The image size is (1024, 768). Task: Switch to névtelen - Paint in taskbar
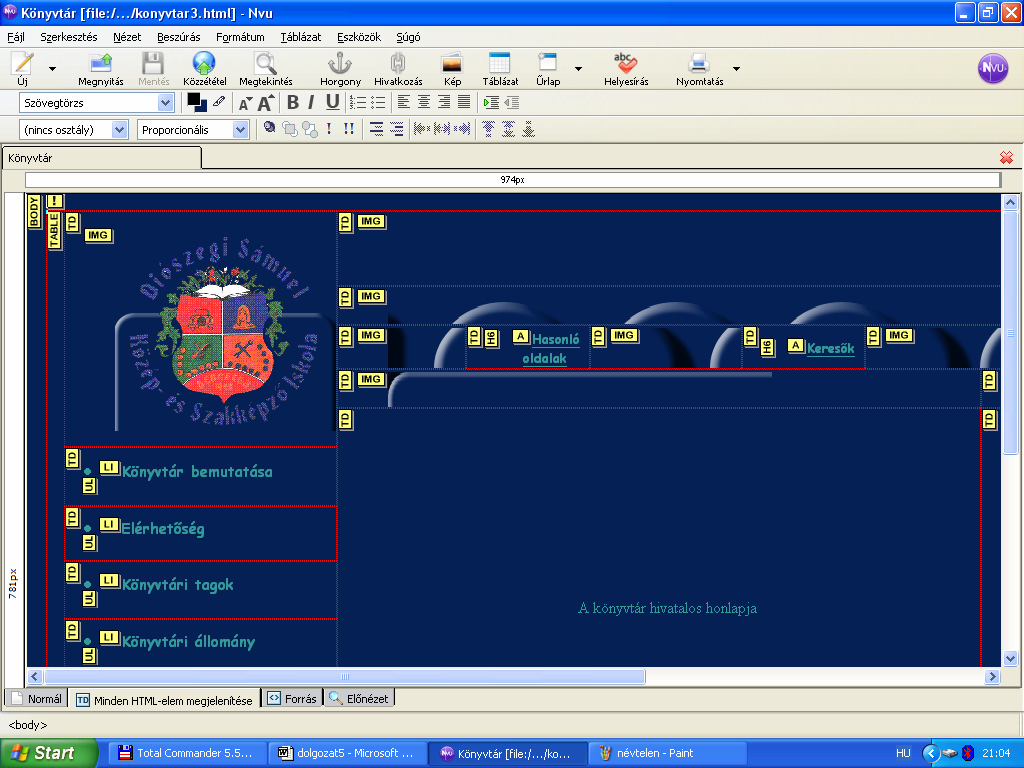click(667, 753)
